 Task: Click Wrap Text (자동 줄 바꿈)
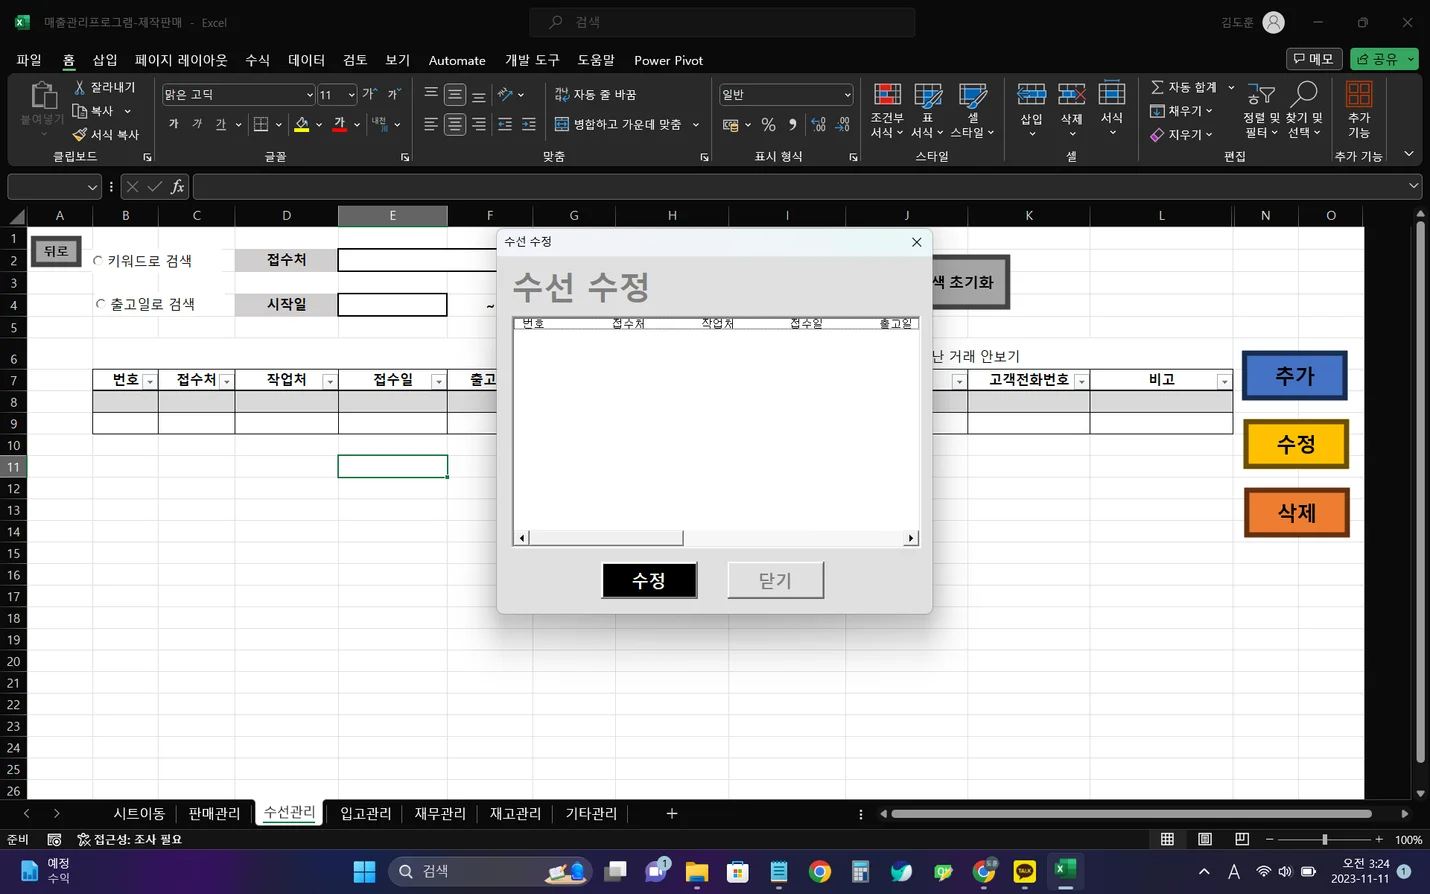(596, 94)
